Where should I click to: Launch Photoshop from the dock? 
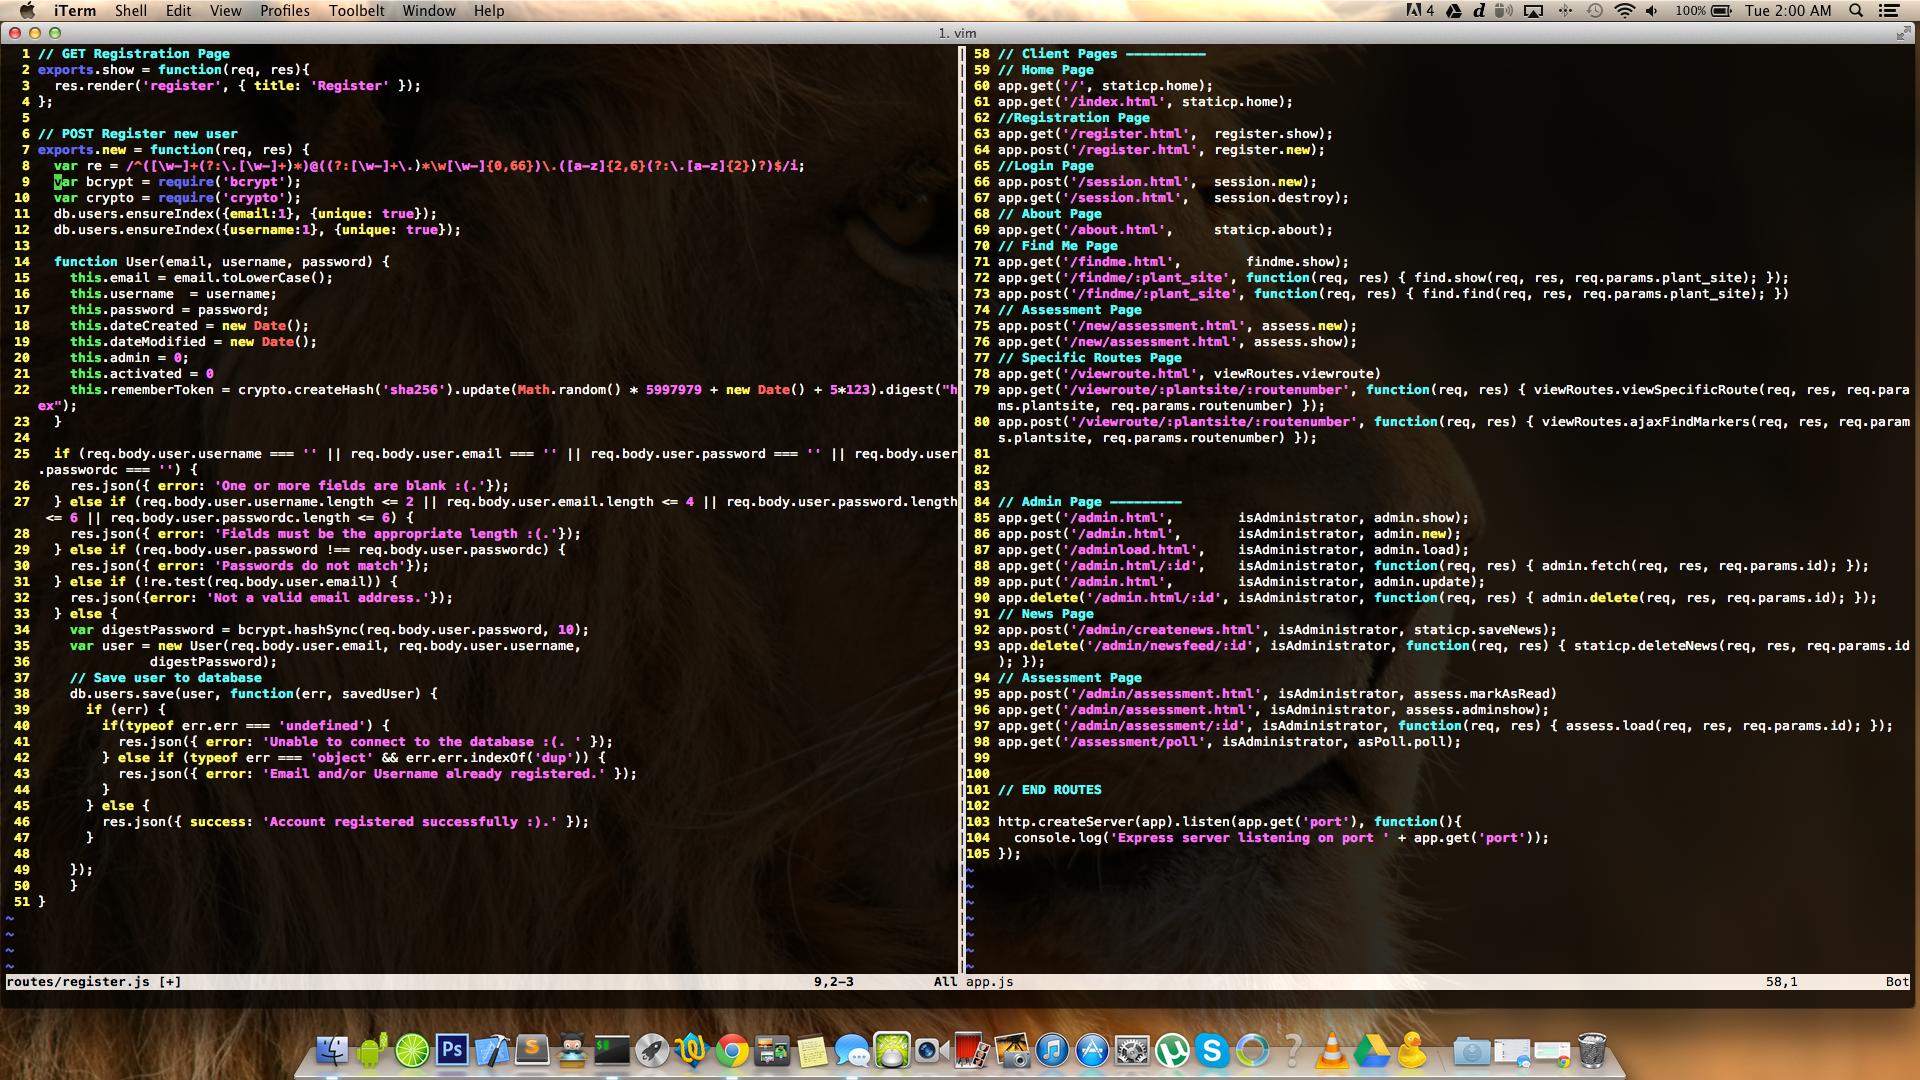(x=452, y=1050)
